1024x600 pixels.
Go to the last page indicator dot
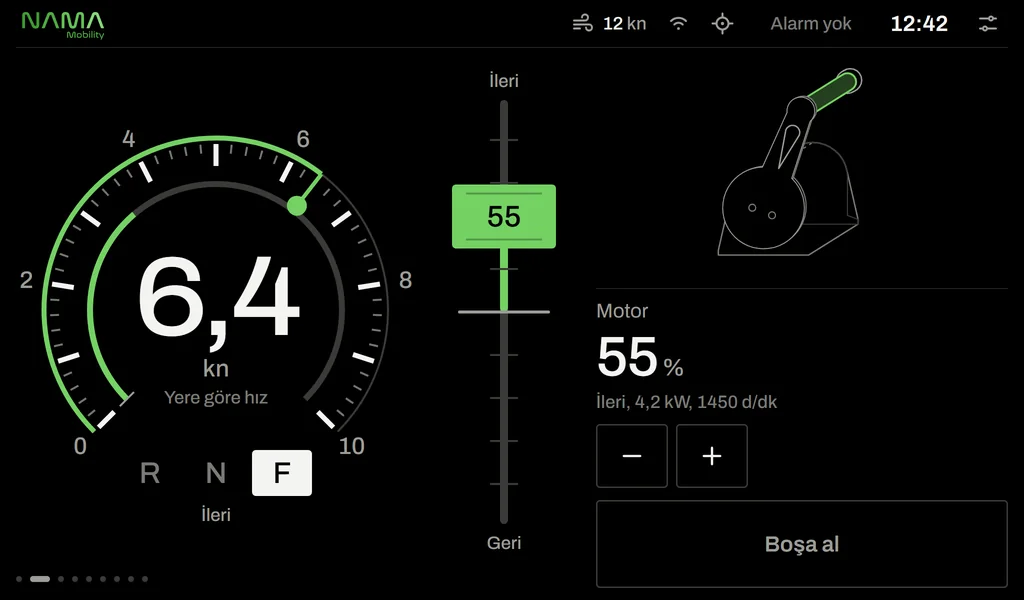[x=145, y=578]
